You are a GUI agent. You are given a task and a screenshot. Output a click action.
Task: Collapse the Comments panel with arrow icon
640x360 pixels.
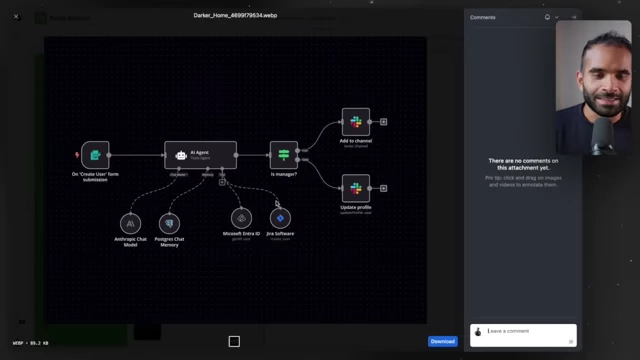pos(573,17)
